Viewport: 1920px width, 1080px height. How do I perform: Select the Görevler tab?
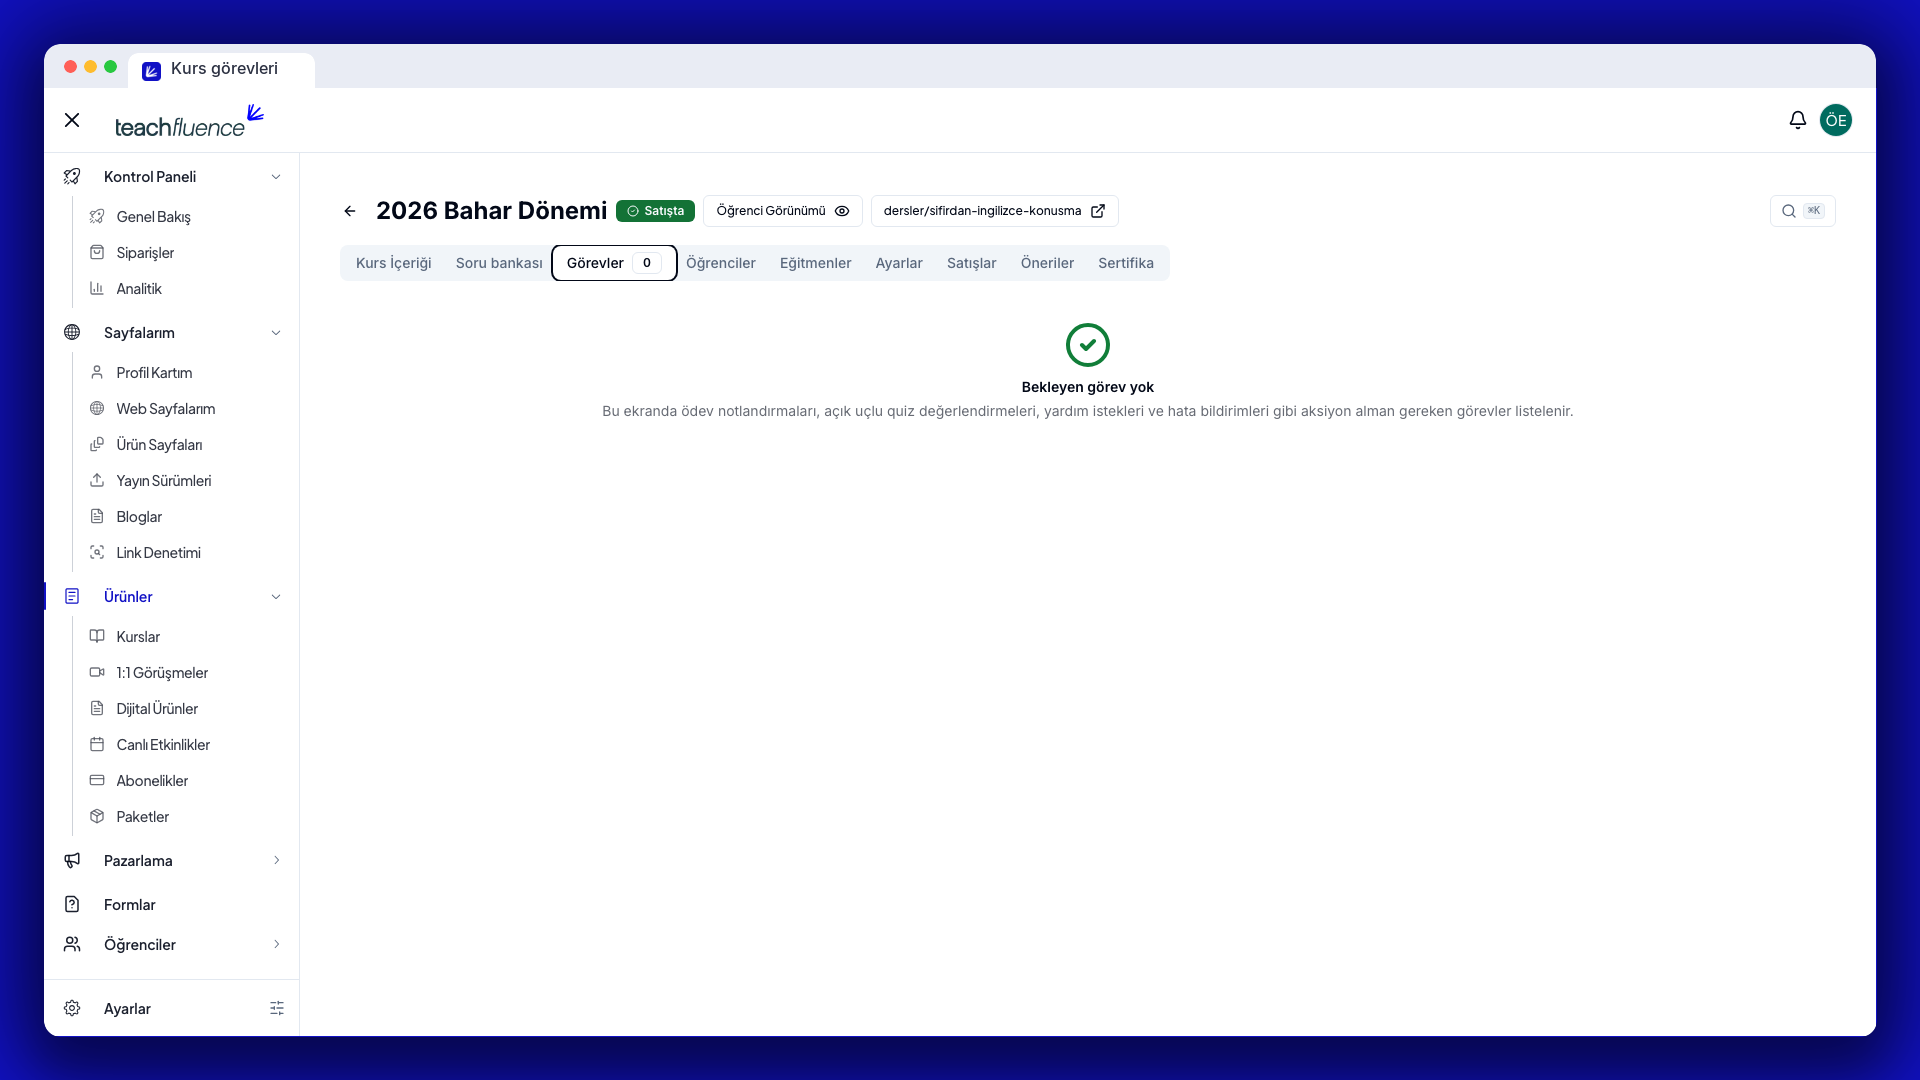pos(614,263)
